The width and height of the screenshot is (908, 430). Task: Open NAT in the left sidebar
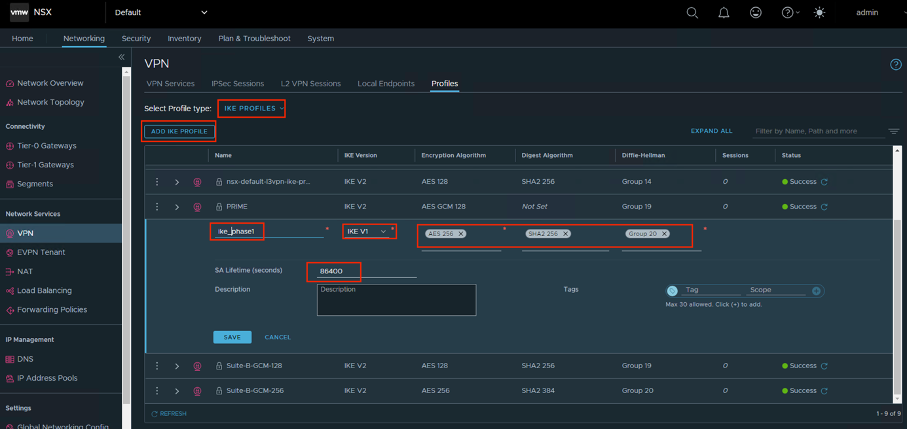tap(25, 271)
